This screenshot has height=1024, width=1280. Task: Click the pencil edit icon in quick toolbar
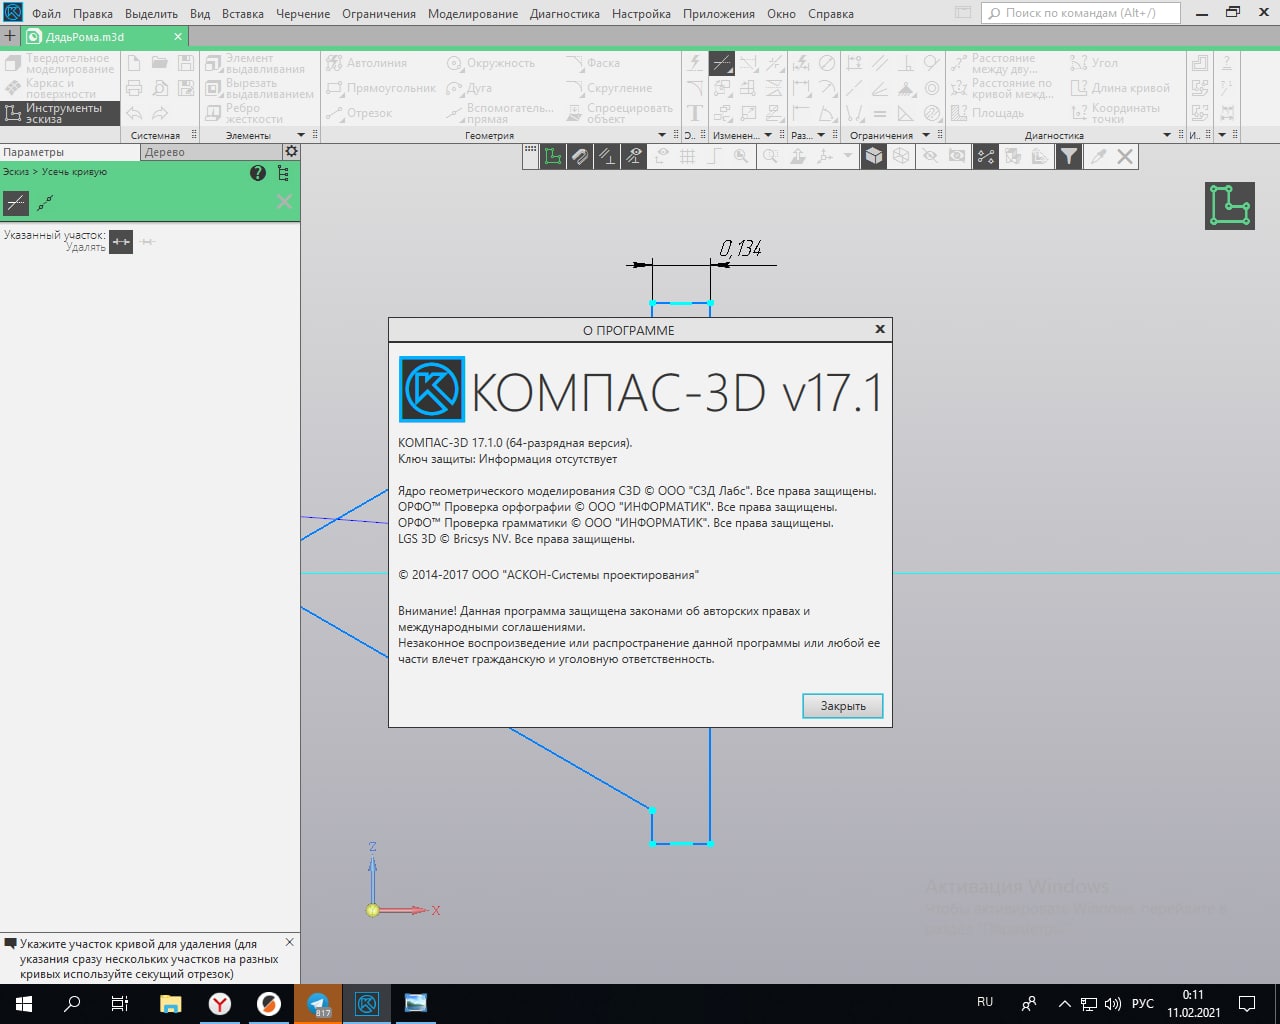tap(1098, 156)
